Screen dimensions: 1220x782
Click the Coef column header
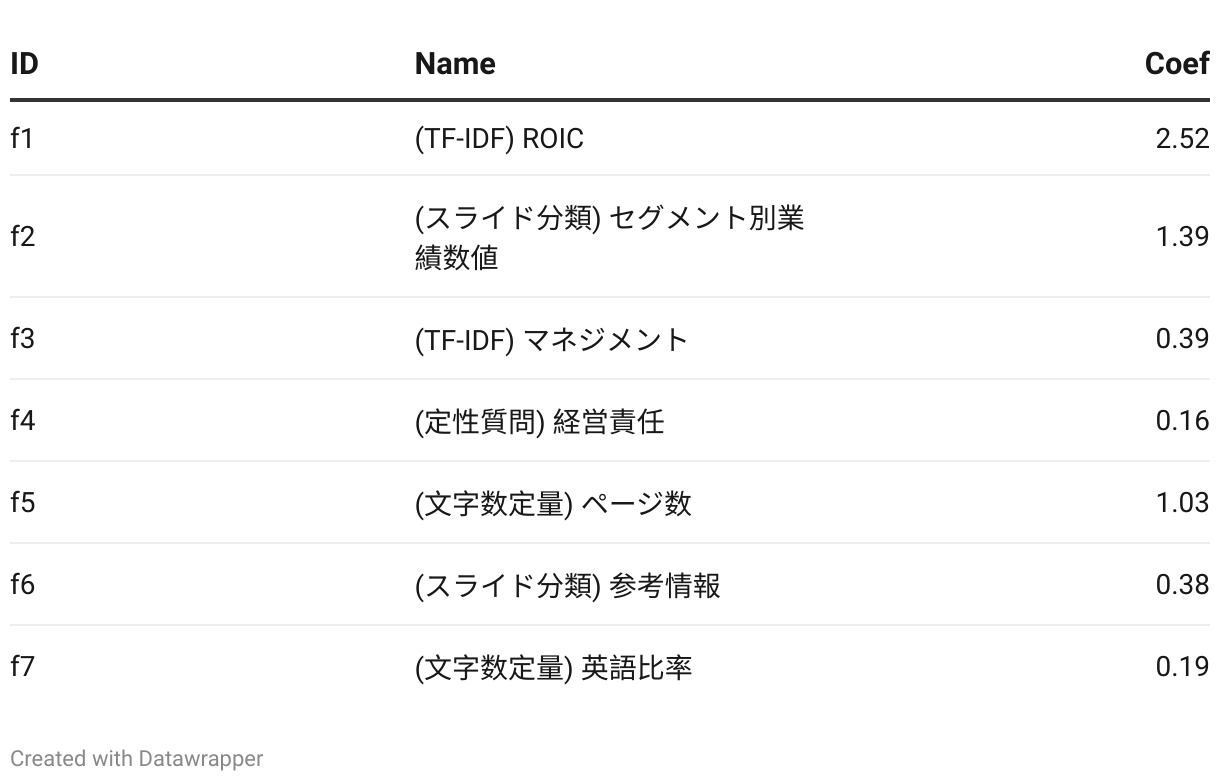1177,64
